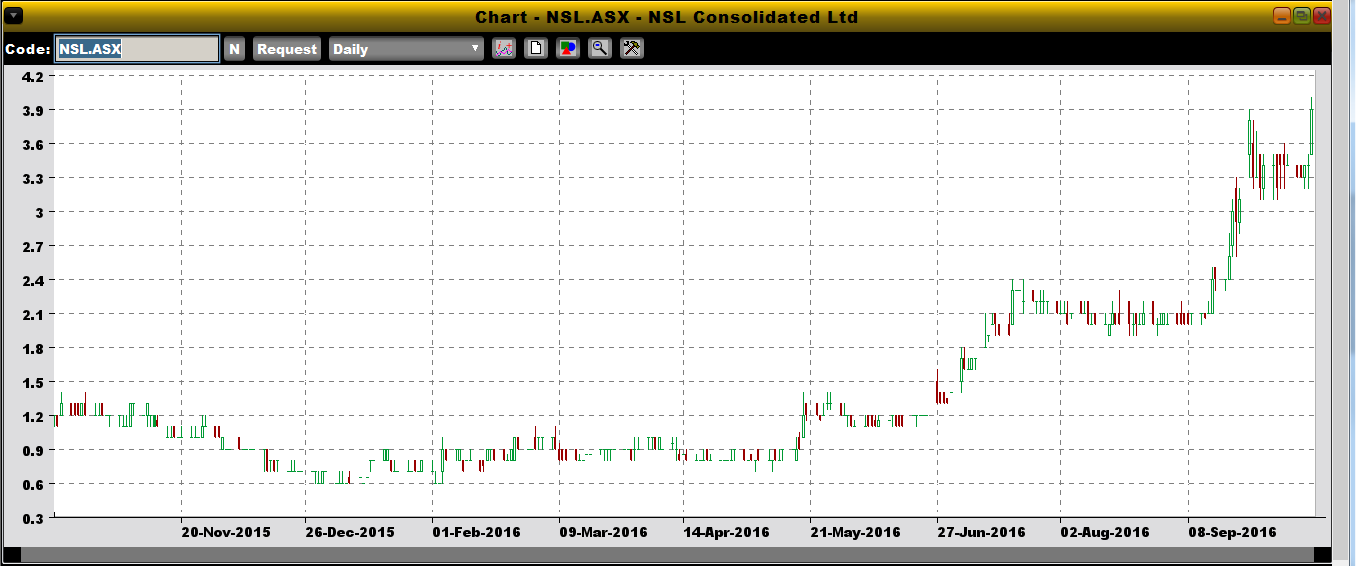
Task: Click the 1.8 price axis label
Action: [x=32, y=348]
